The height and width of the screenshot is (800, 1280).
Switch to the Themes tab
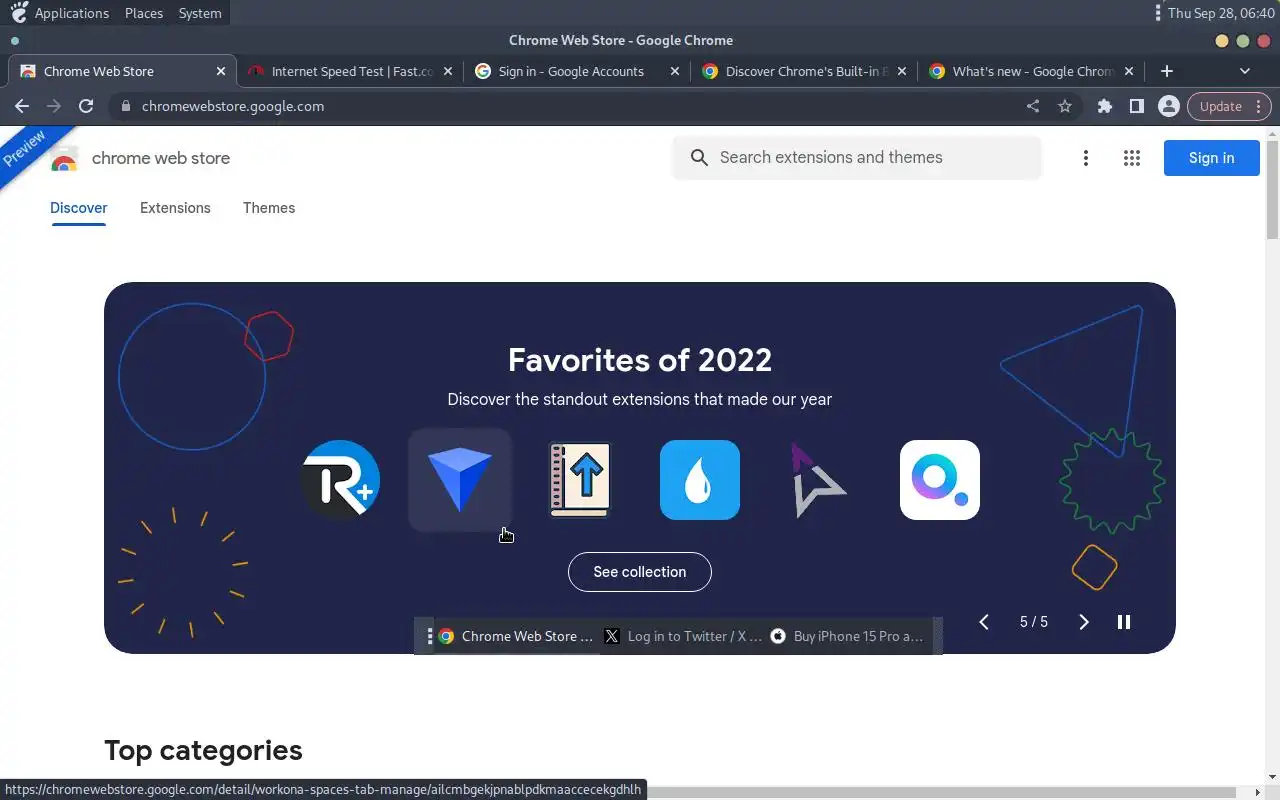pos(269,208)
